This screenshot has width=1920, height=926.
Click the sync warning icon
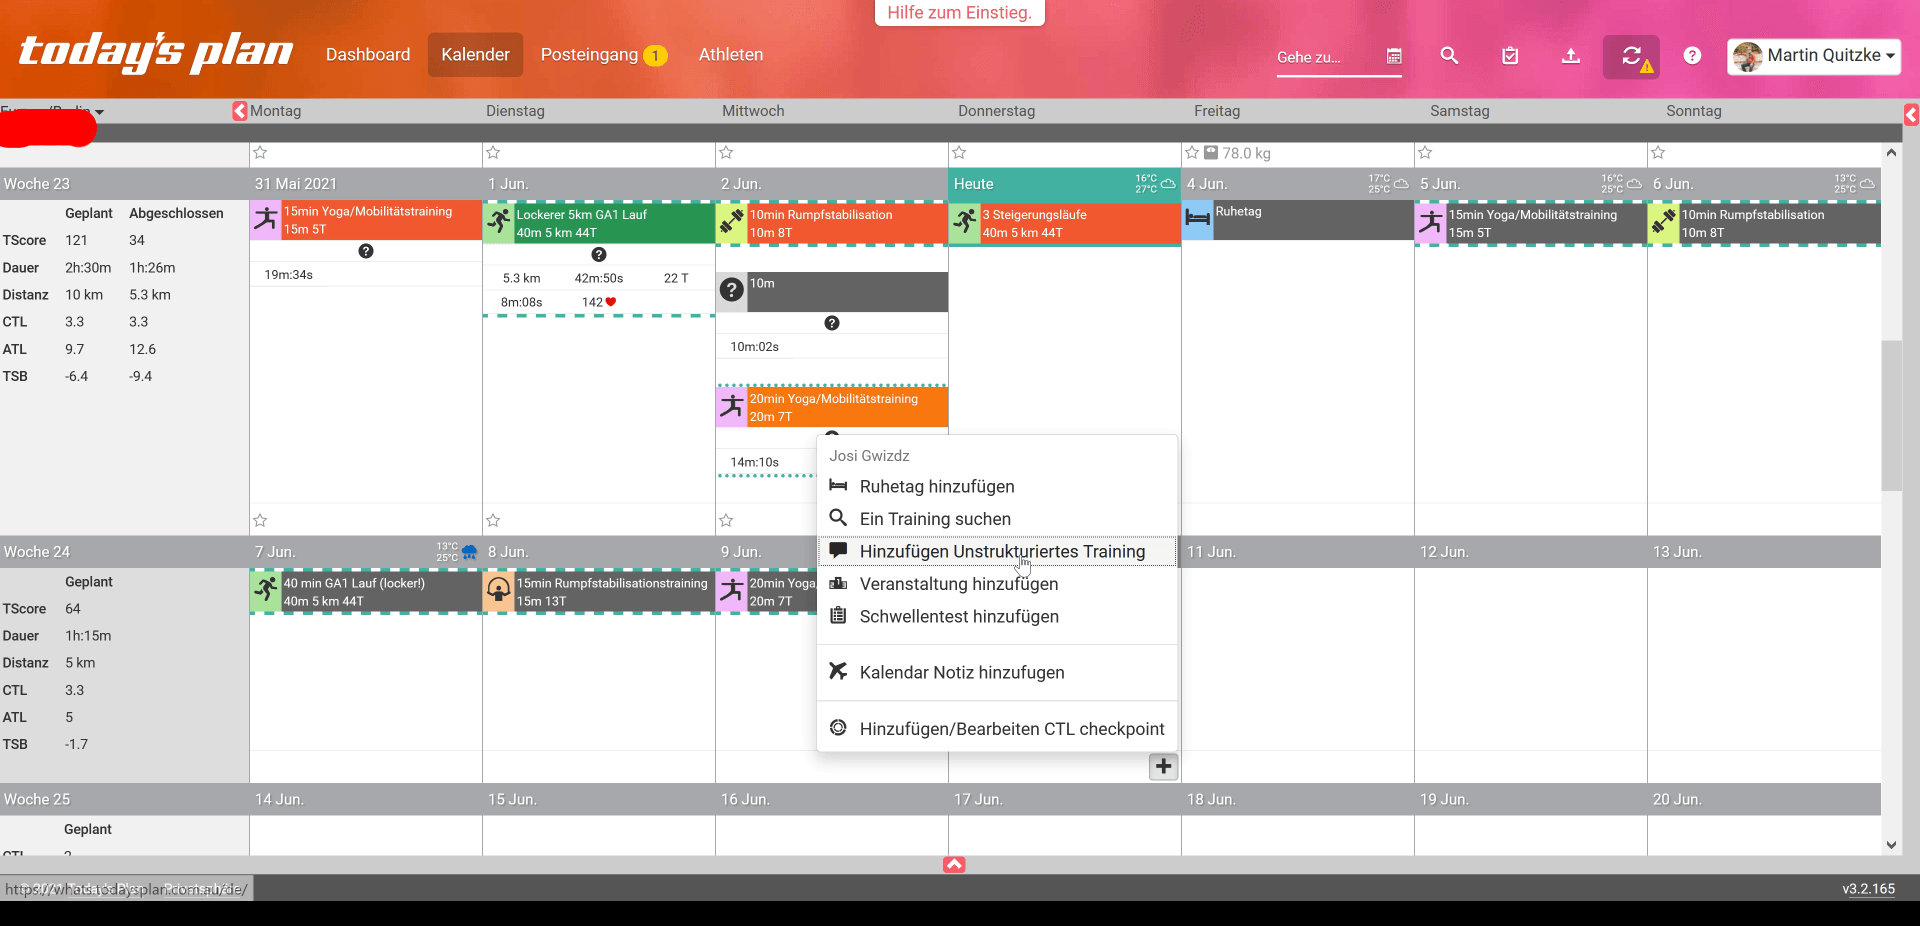pos(1632,57)
